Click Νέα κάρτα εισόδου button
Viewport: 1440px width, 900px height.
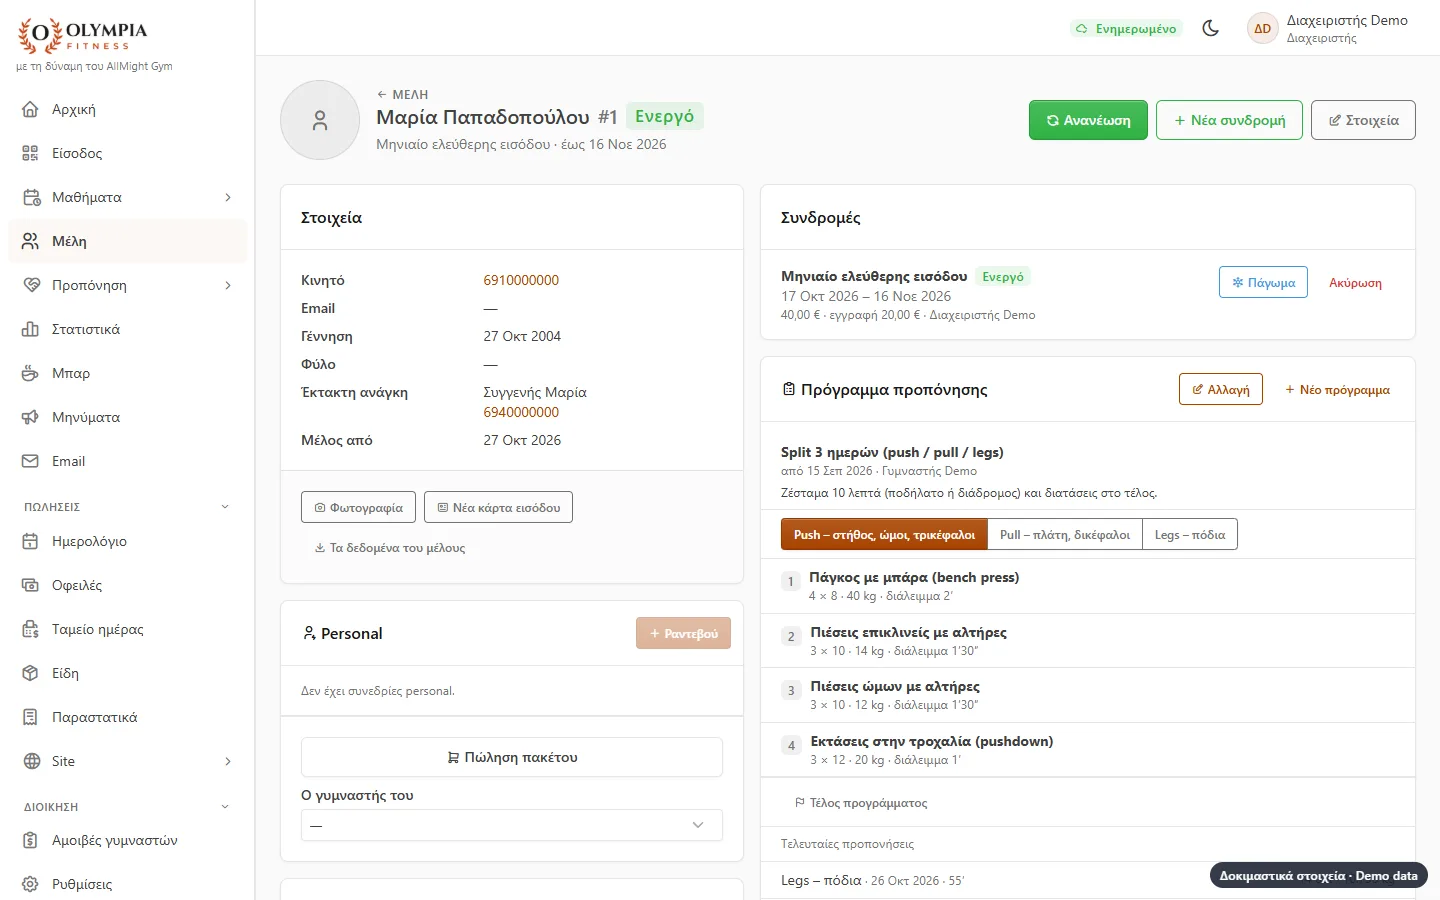click(x=498, y=507)
